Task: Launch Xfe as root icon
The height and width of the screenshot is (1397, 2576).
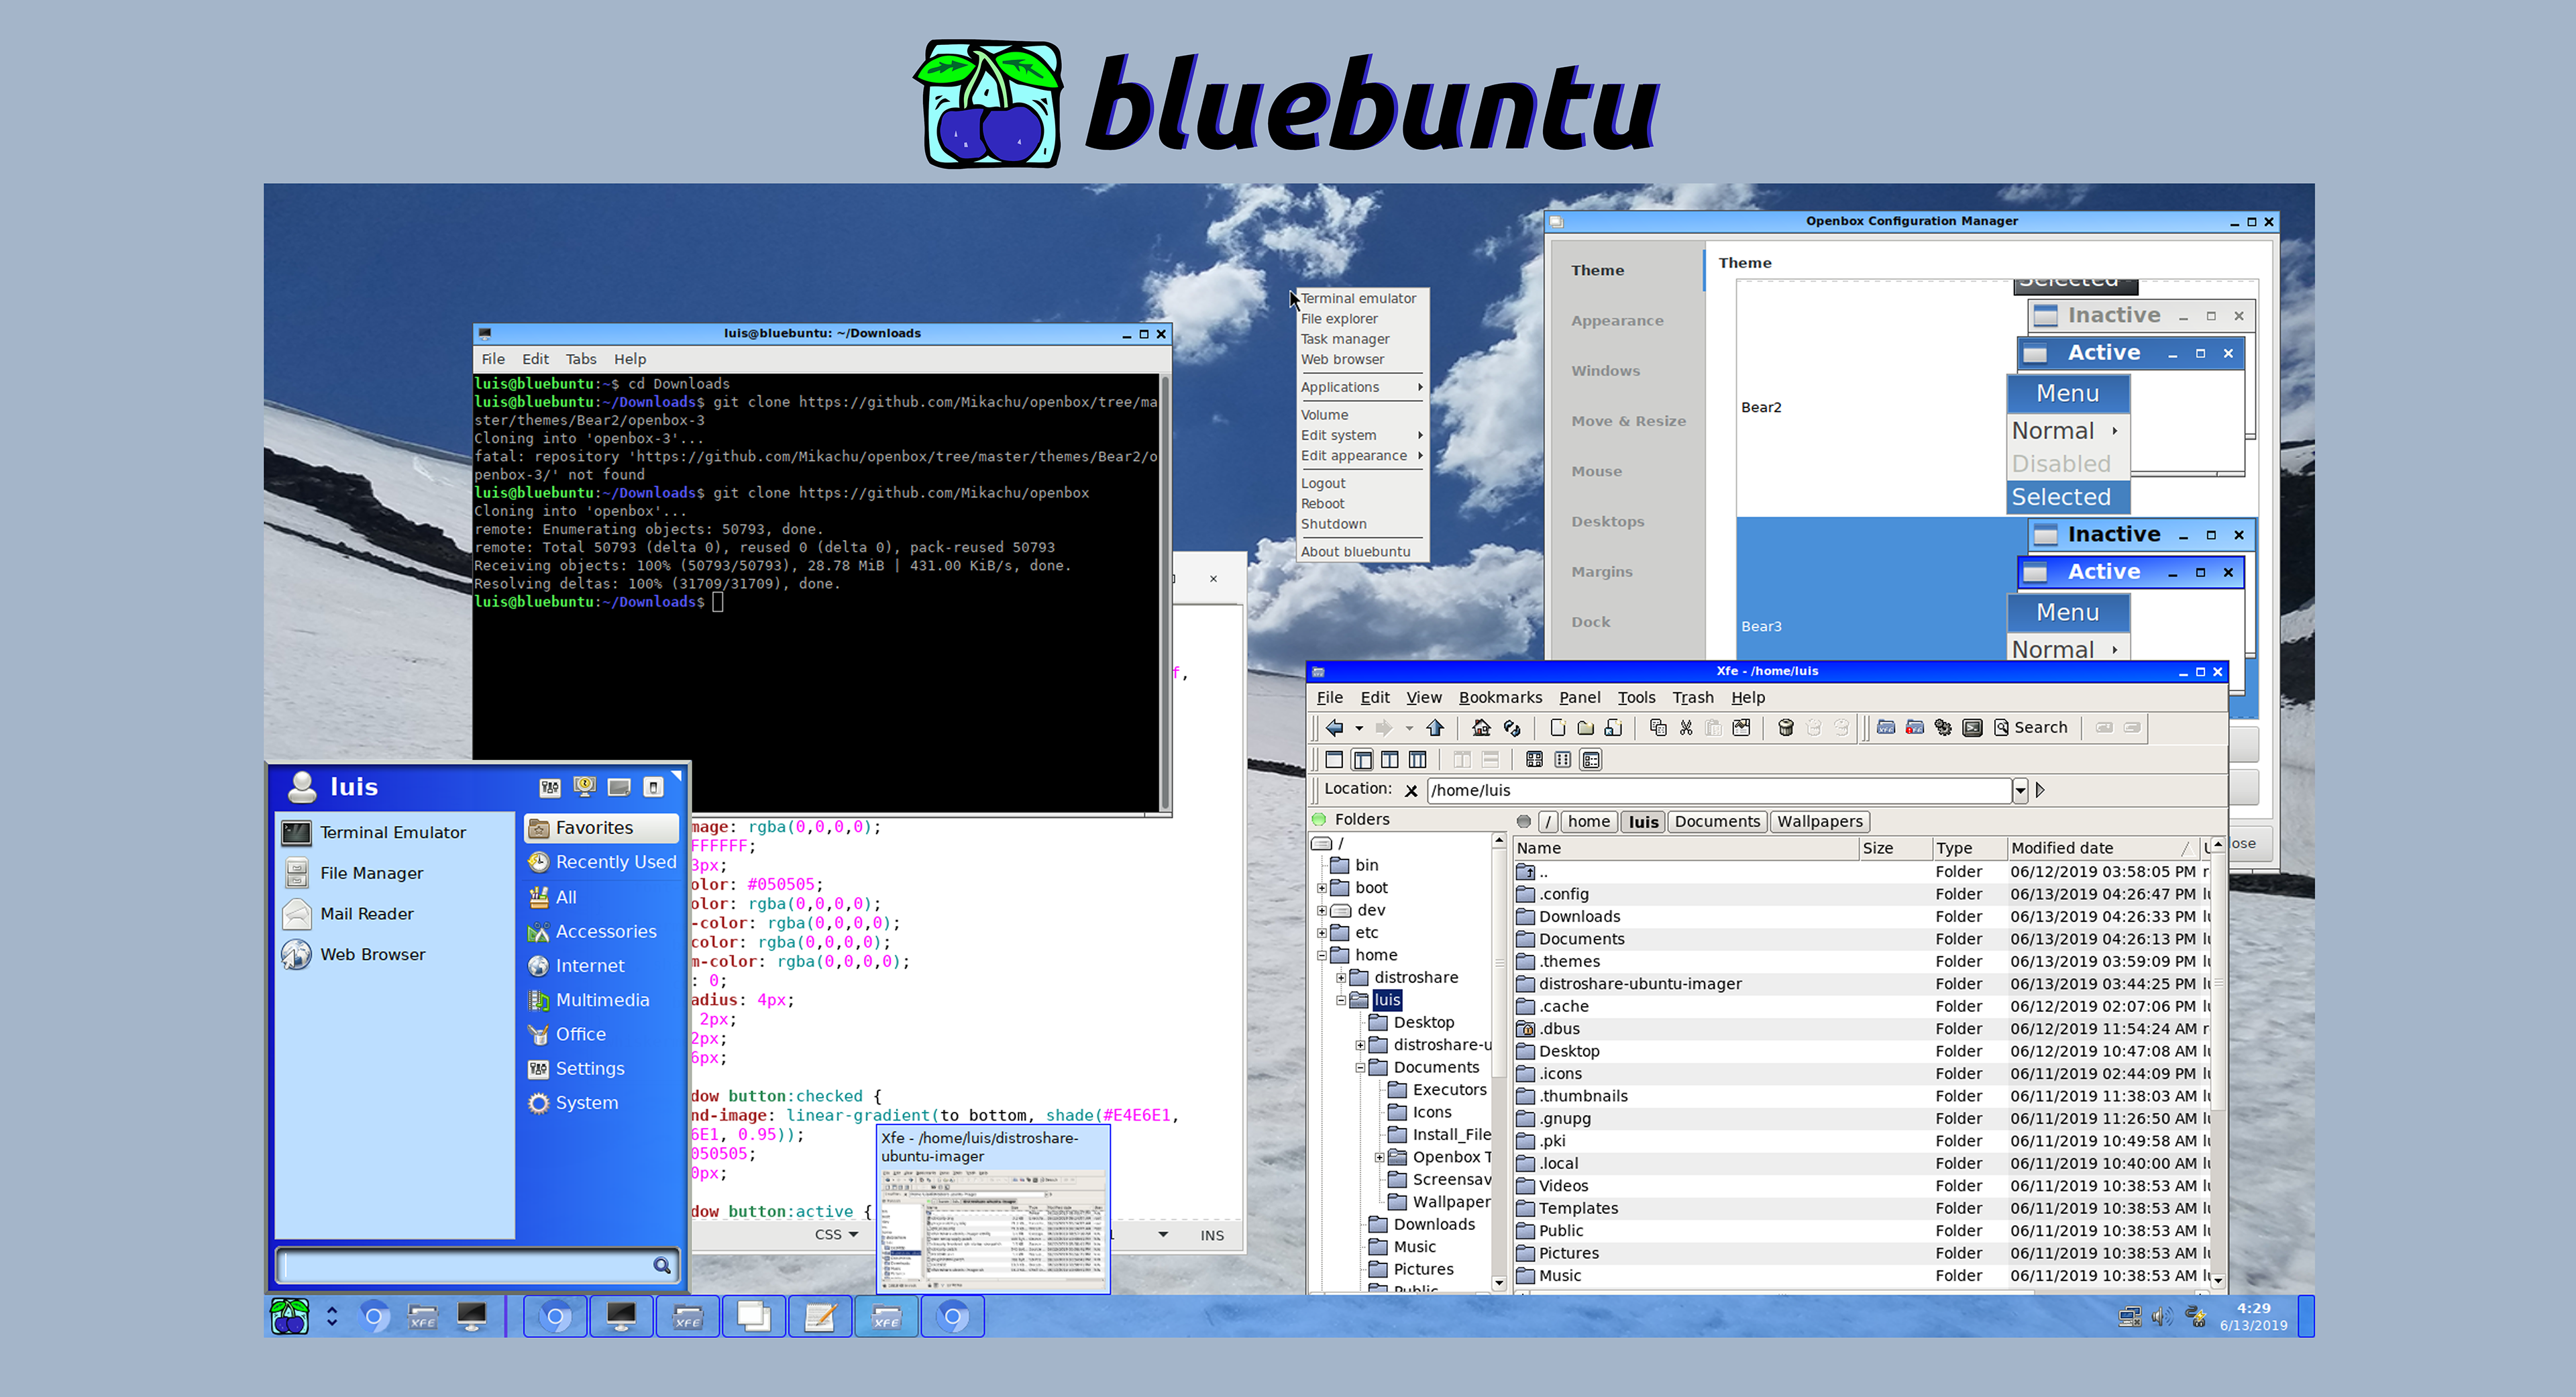Action: point(1914,727)
